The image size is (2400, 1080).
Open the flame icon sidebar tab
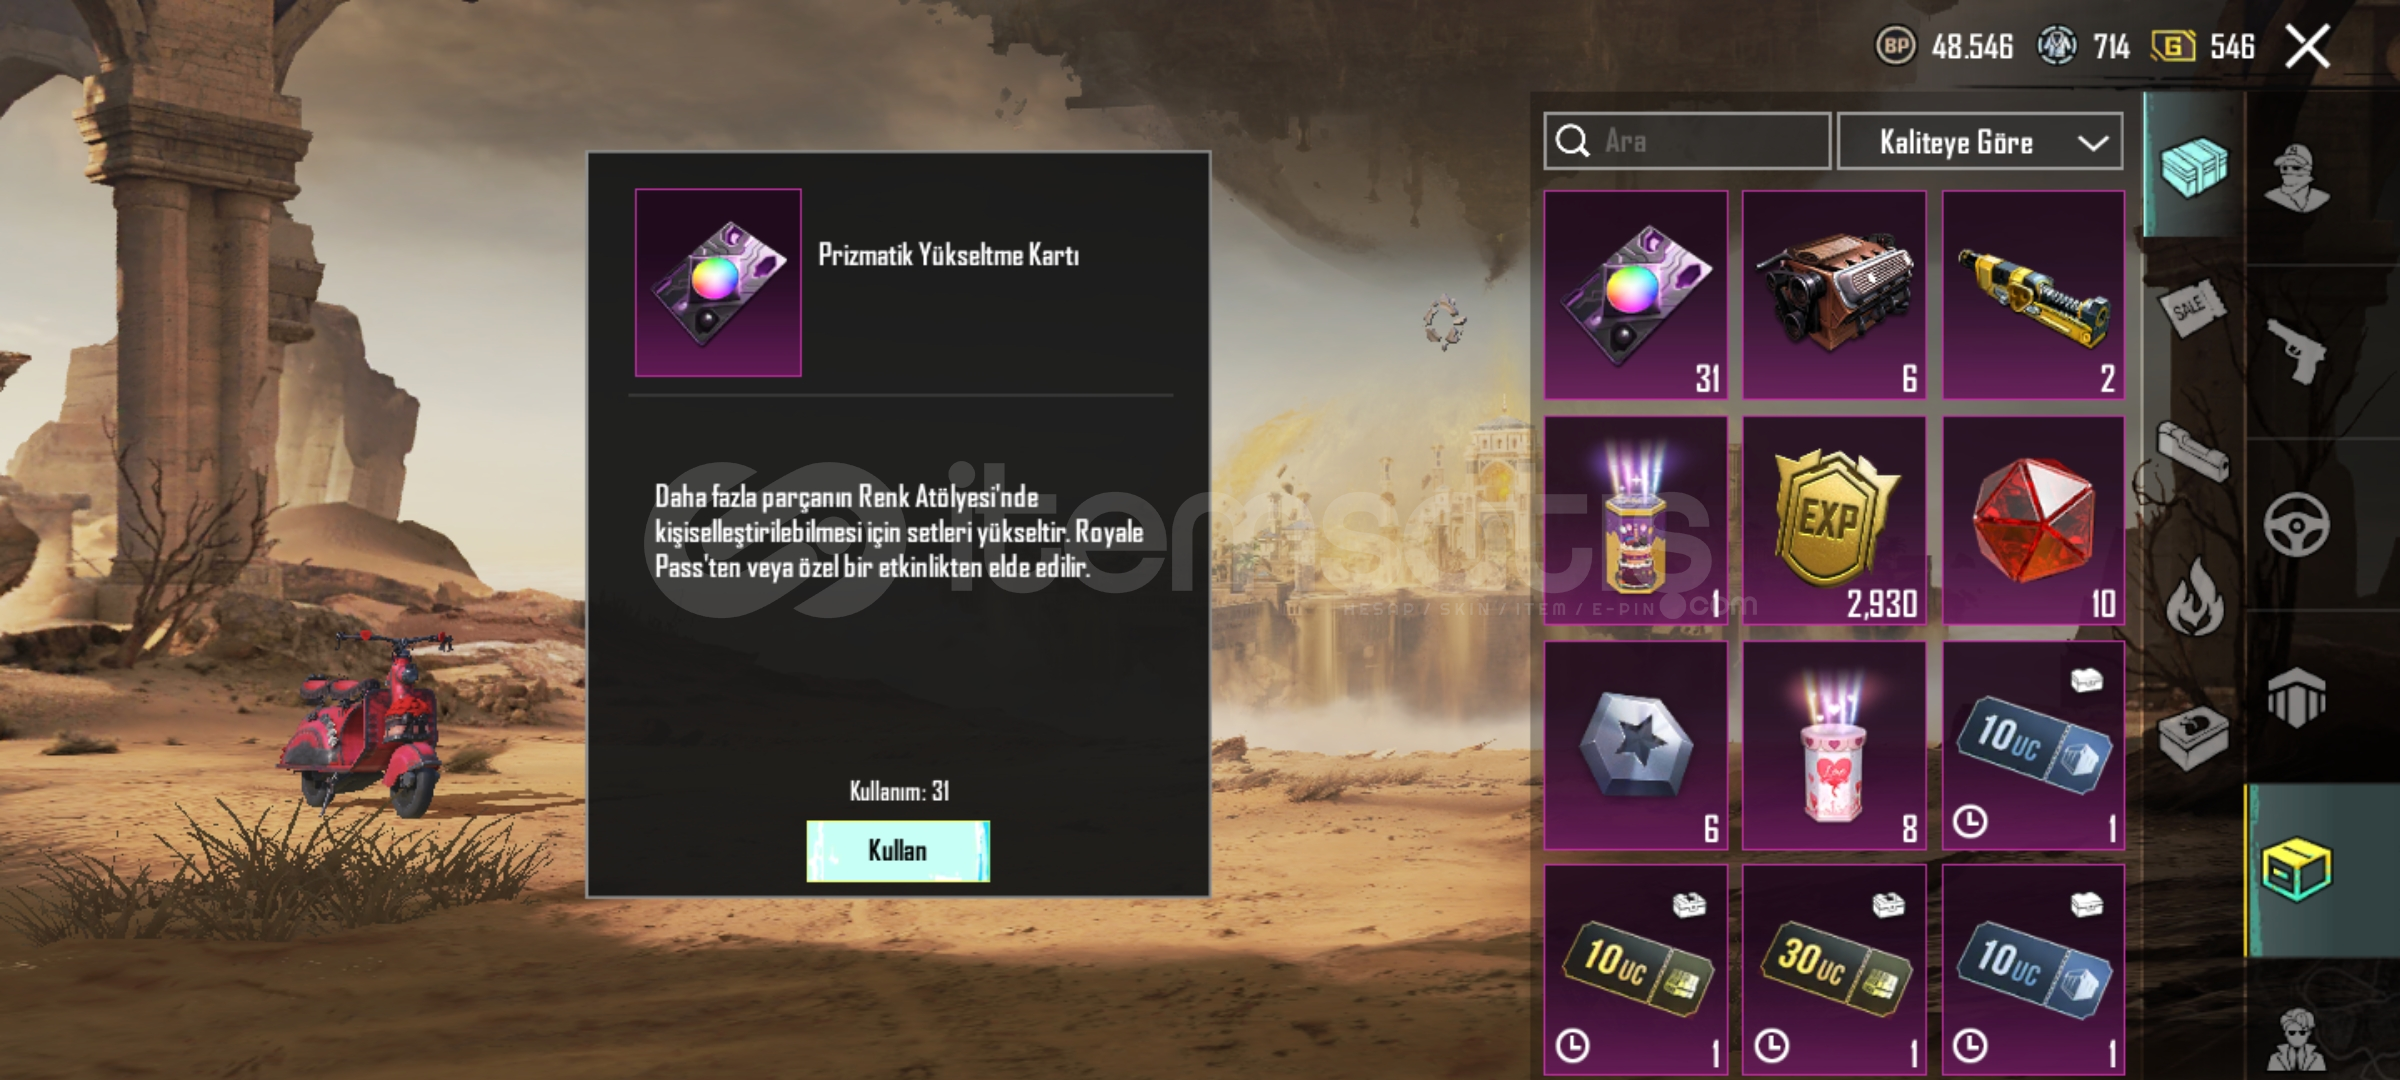[2194, 597]
